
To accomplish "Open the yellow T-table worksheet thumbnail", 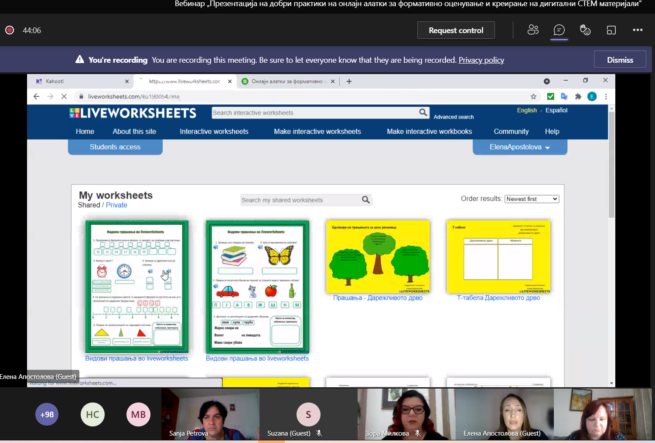I will [498, 257].
